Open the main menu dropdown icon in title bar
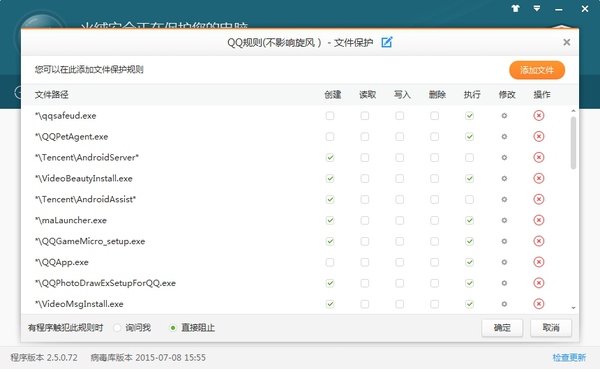The width and height of the screenshot is (600, 369). tap(537, 8)
